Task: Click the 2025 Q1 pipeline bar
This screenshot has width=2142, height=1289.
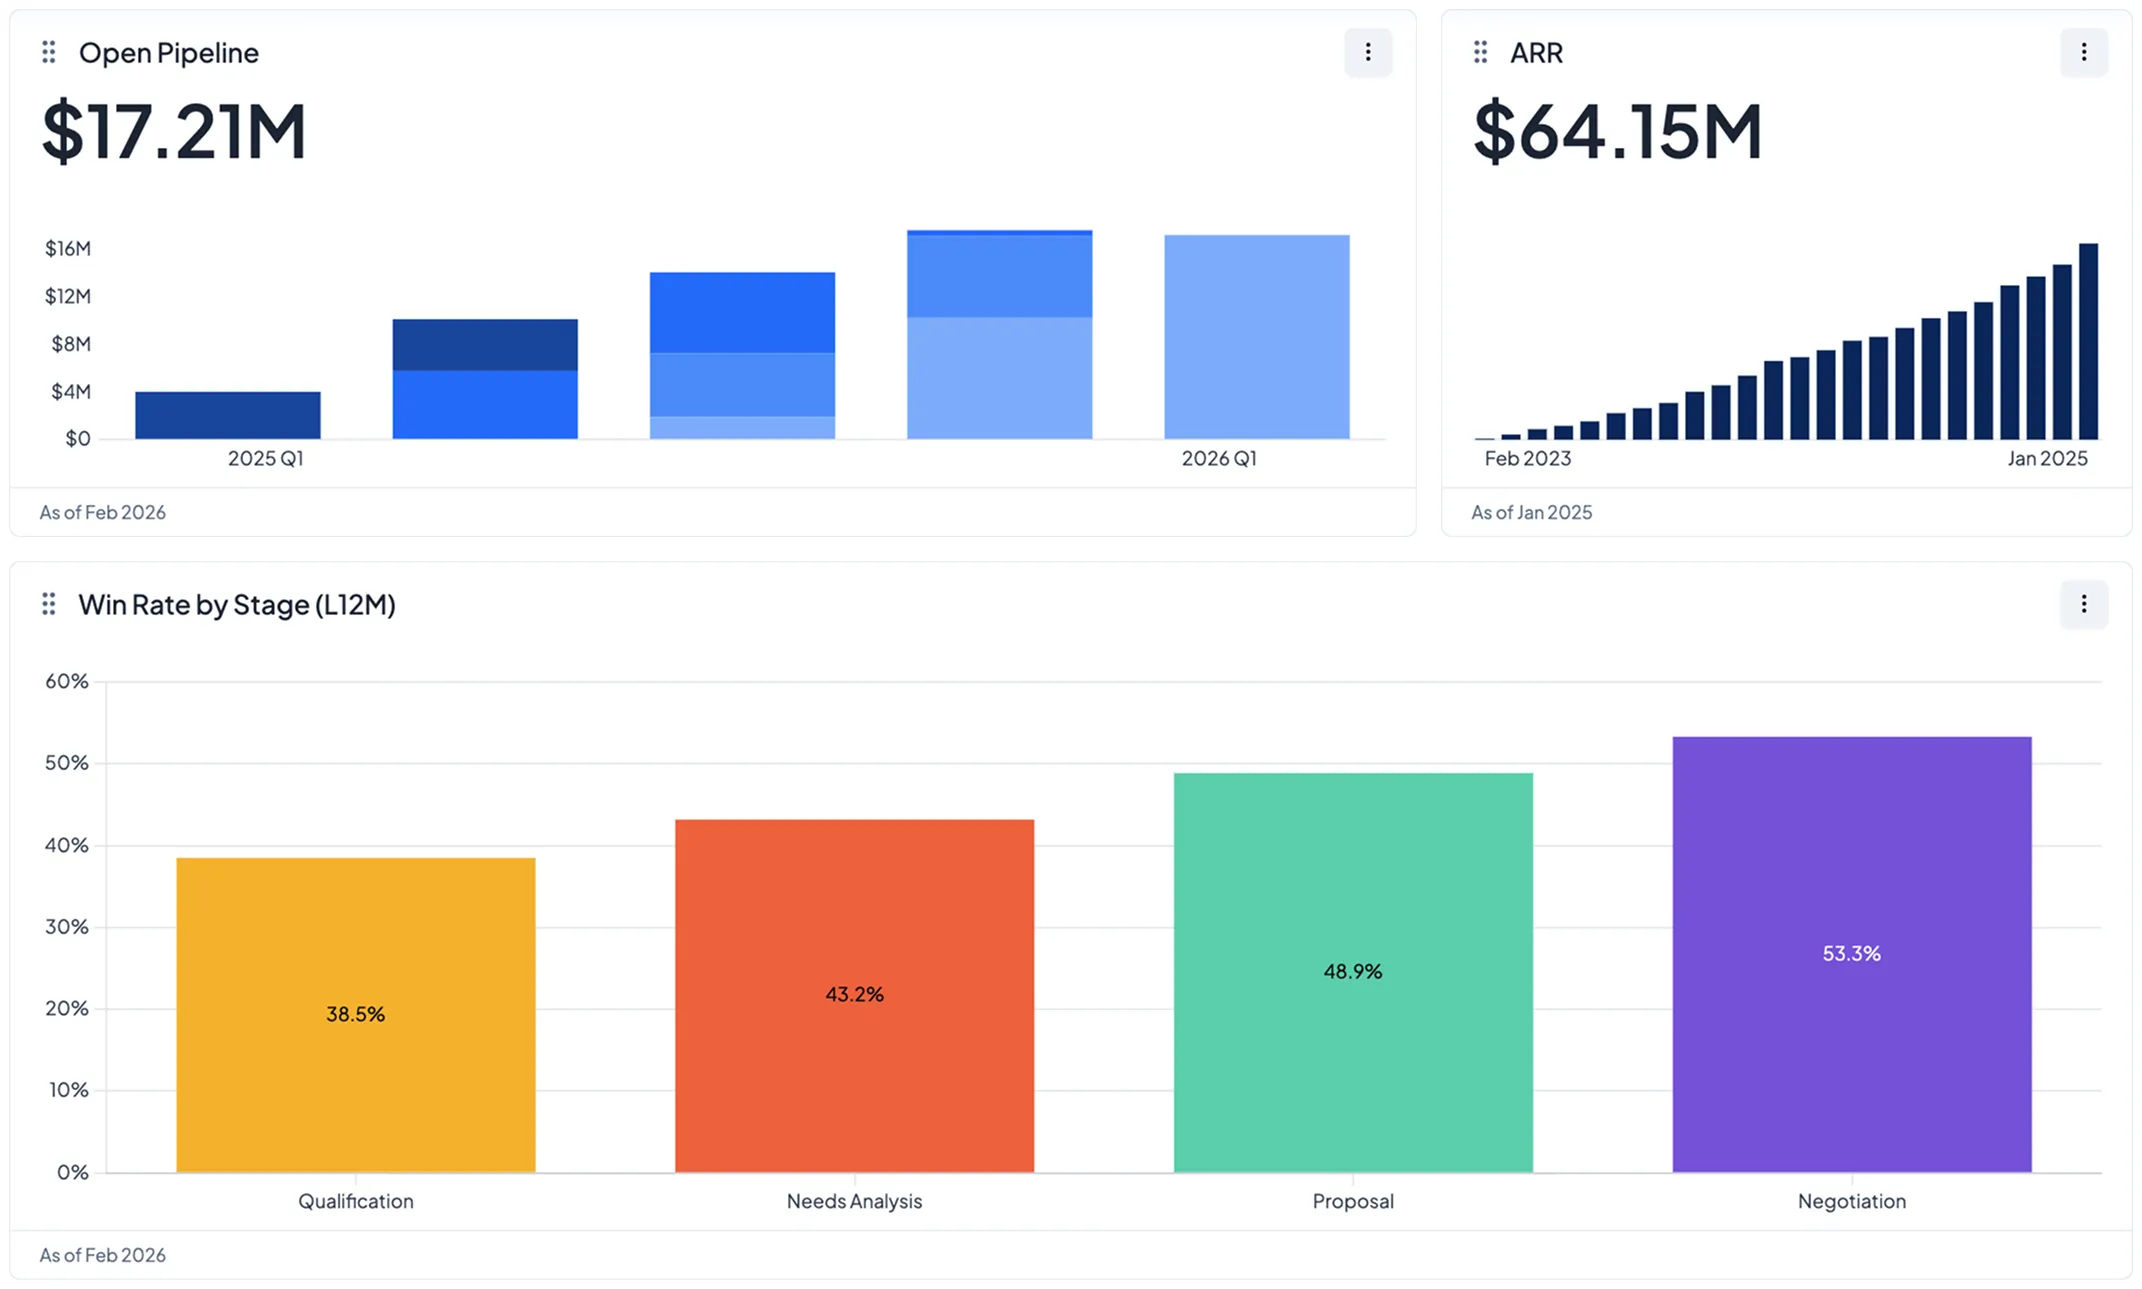Action: coord(228,415)
